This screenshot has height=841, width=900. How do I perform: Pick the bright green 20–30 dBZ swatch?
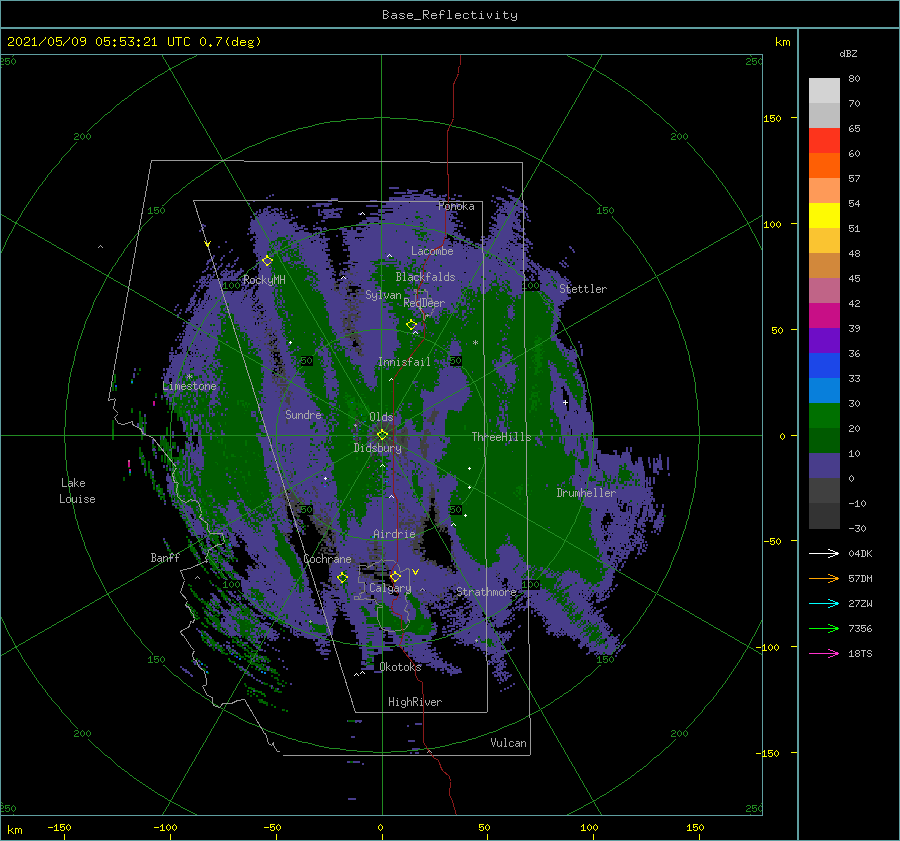824,416
